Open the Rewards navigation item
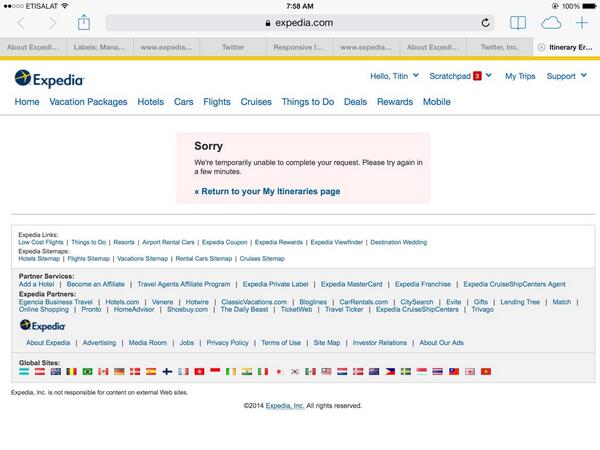Image resolution: width=600 pixels, height=450 pixels. pos(395,102)
